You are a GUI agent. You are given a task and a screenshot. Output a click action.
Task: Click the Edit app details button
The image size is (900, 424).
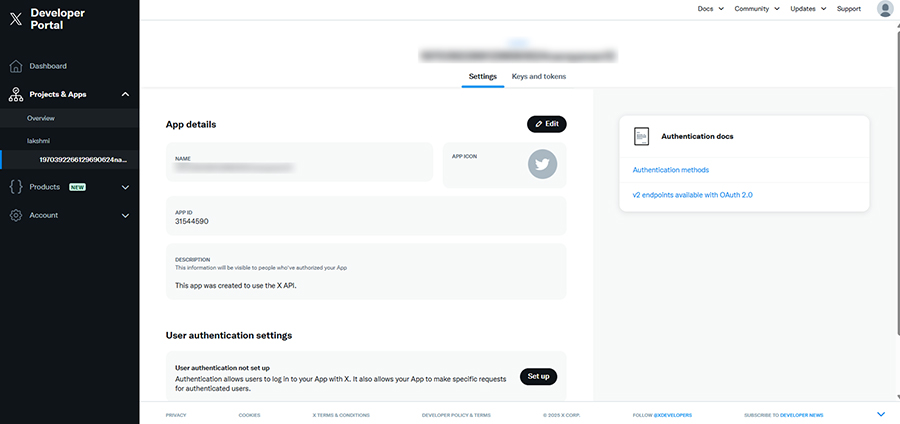click(547, 124)
